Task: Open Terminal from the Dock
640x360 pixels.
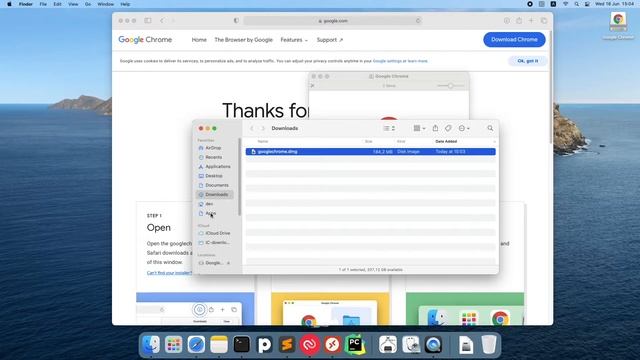Action: tap(242, 345)
